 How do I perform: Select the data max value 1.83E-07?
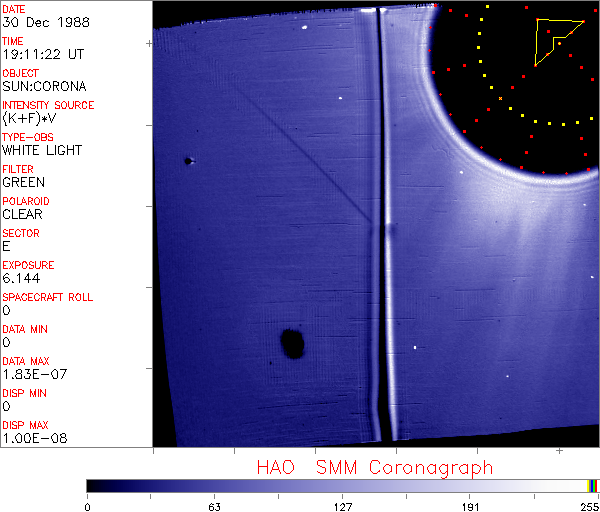click(x=35, y=374)
